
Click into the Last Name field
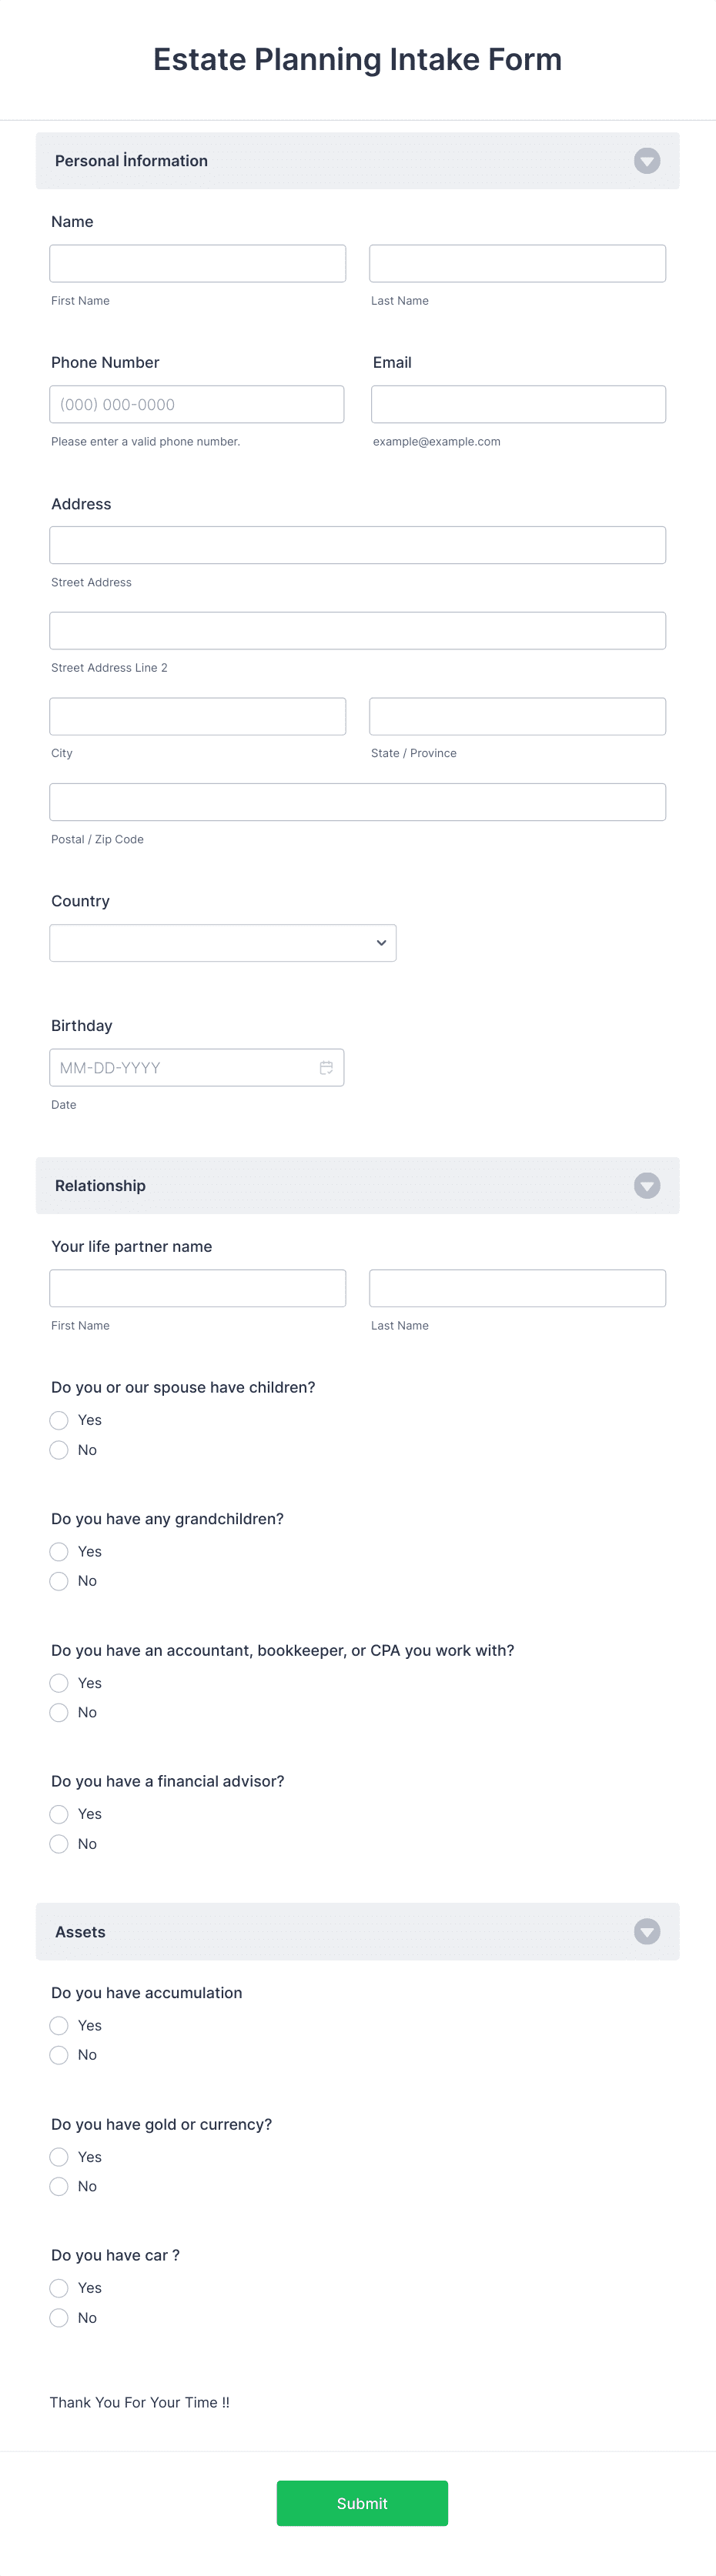point(517,263)
